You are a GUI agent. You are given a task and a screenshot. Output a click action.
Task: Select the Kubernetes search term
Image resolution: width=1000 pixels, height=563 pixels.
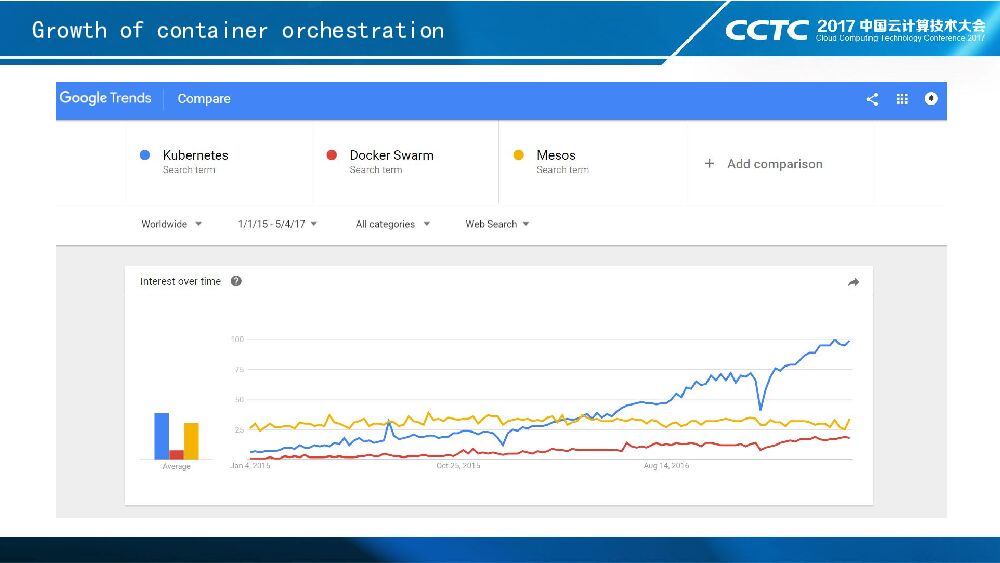click(195, 156)
